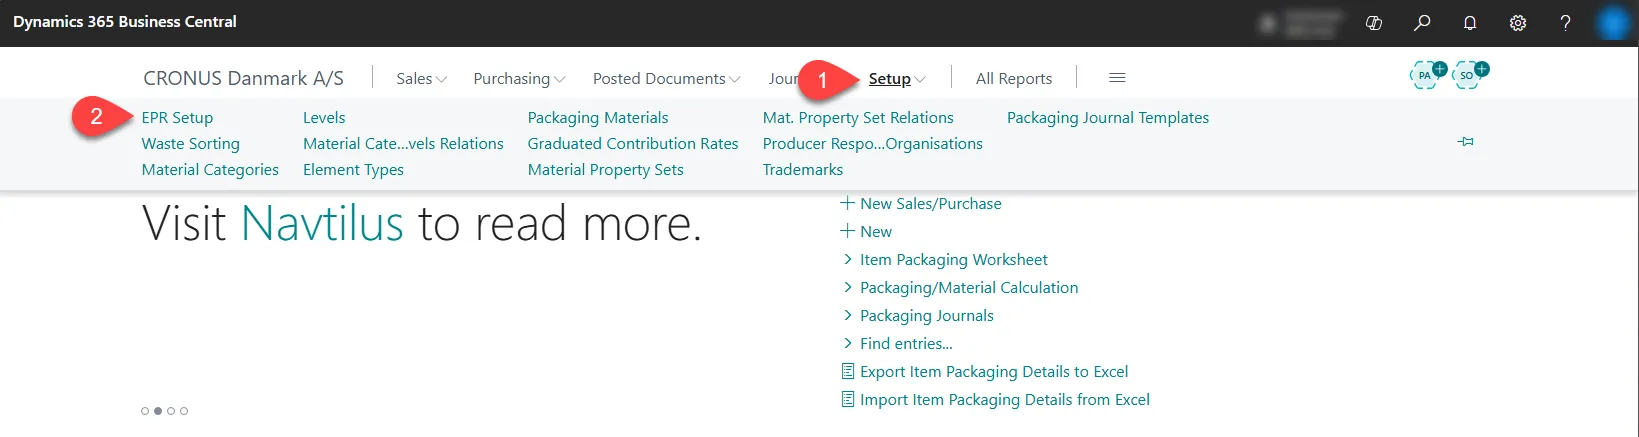Open the settings gear icon
Image resolution: width=1639 pixels, height=437 pixels.
click(1518, 22)
